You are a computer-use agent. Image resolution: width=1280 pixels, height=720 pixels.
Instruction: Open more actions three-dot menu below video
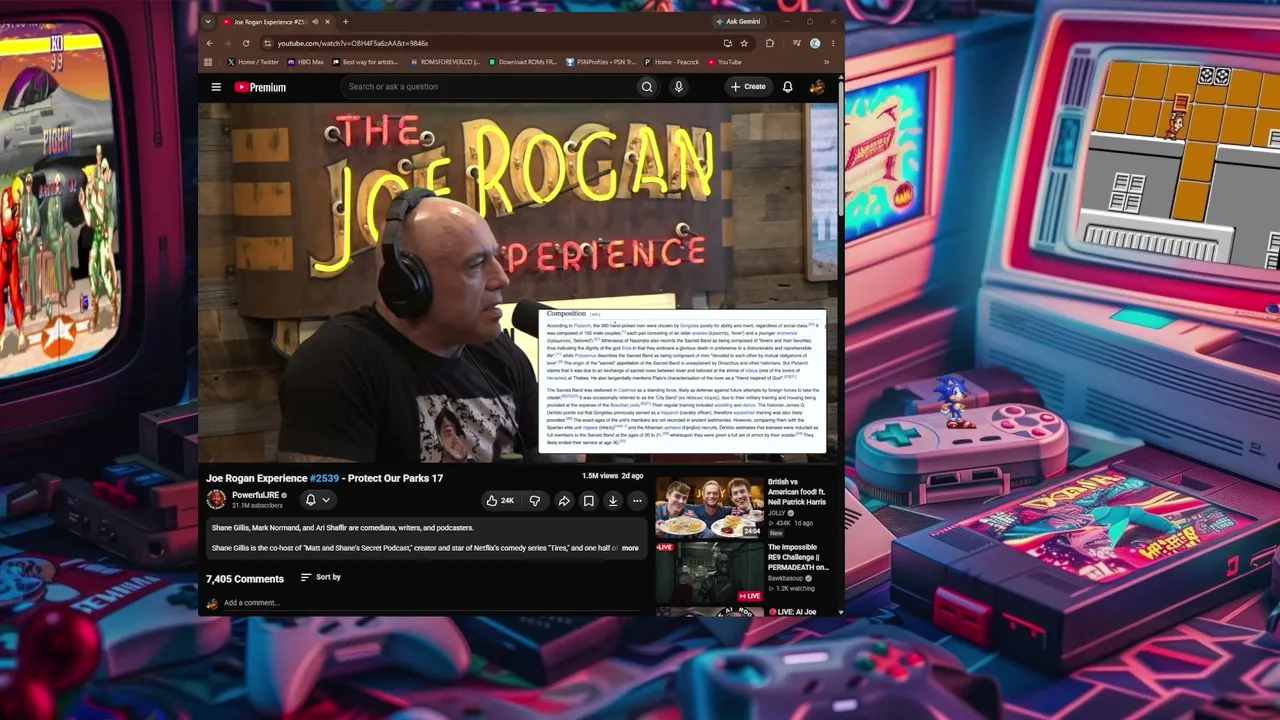coord(637,501)
